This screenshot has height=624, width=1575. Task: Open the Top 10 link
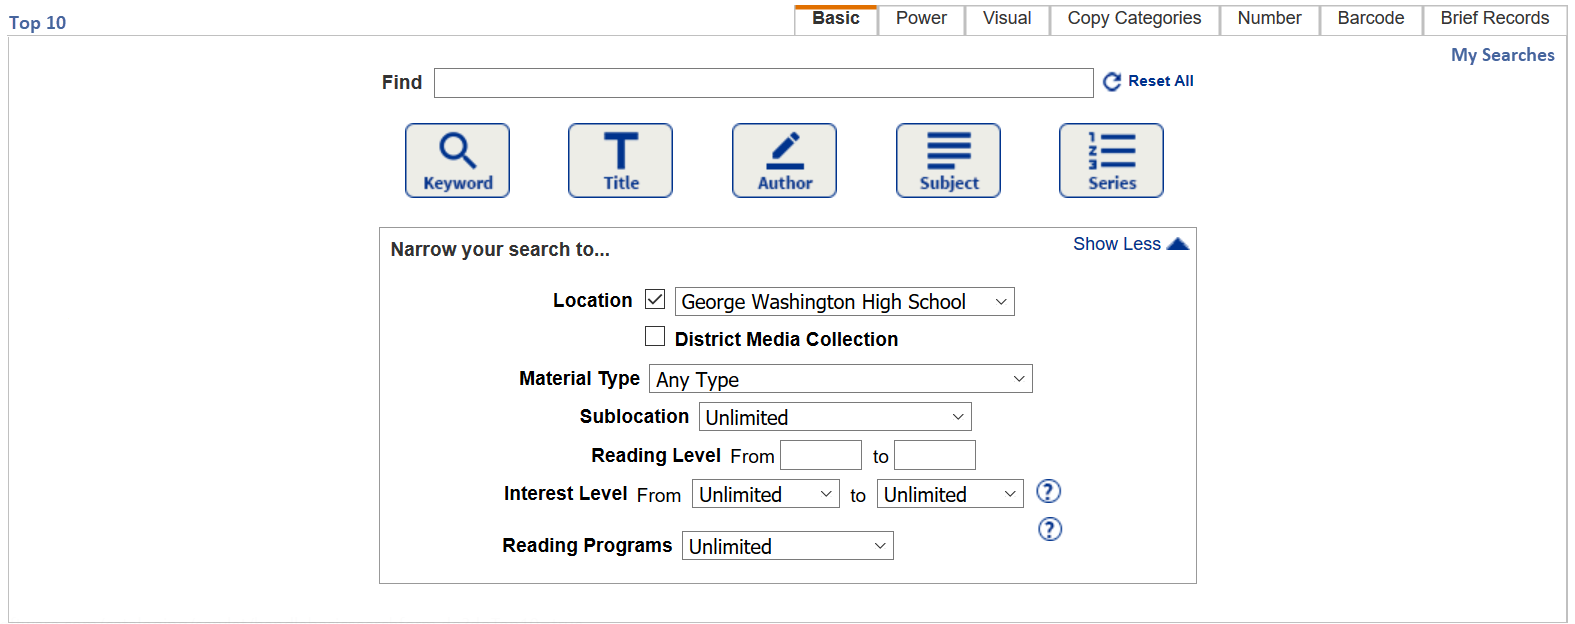37,22
